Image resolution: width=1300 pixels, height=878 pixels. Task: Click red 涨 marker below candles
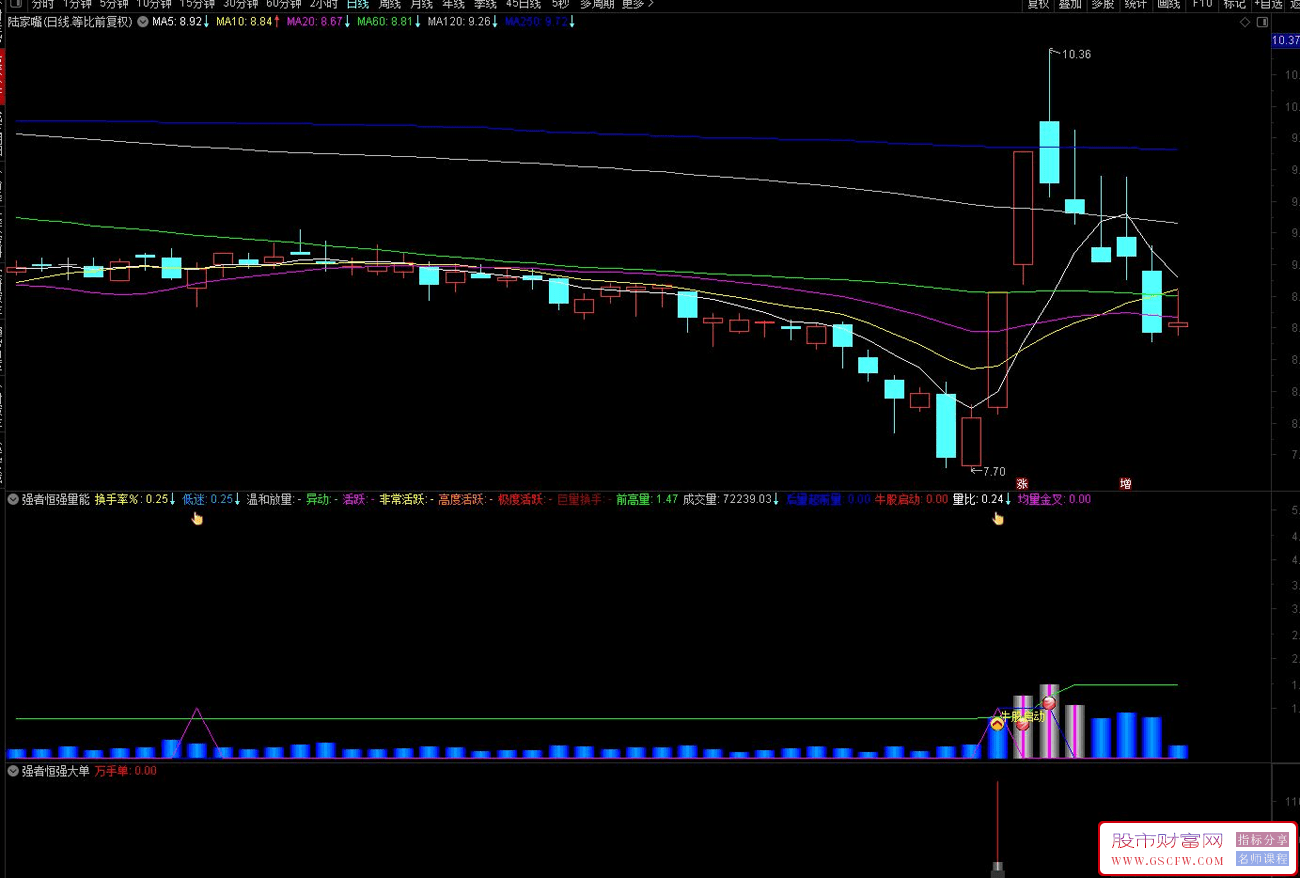(x=1022, y=484)
